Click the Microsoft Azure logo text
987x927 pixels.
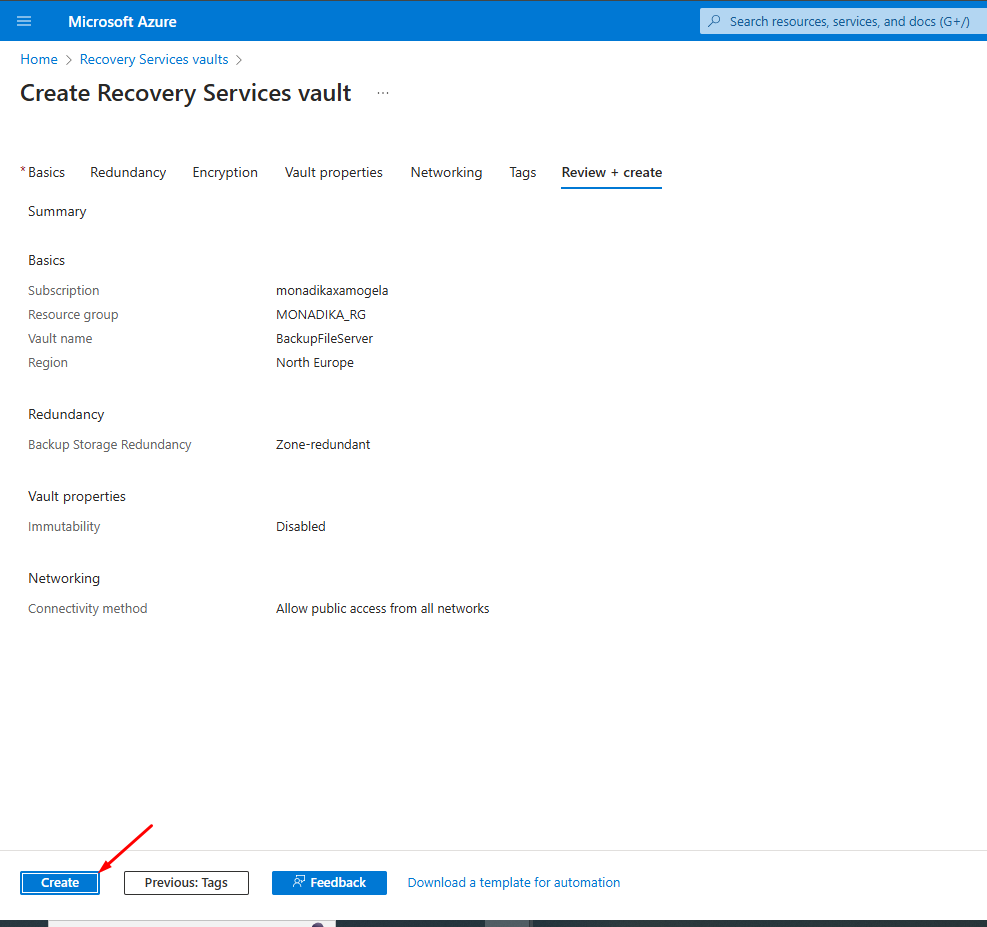pyautogui.click(x=122, y=21)
